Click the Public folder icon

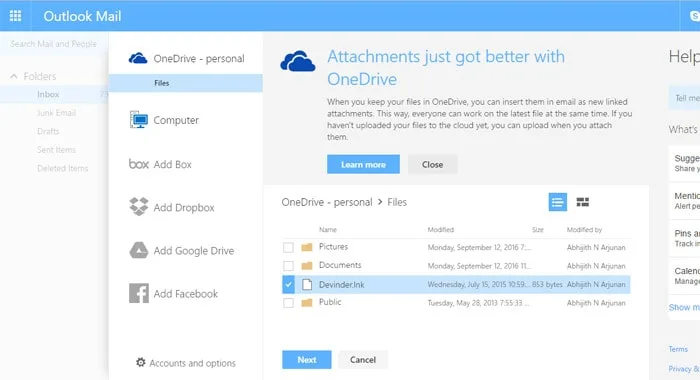pyautogui.click(x=307, y=303)
